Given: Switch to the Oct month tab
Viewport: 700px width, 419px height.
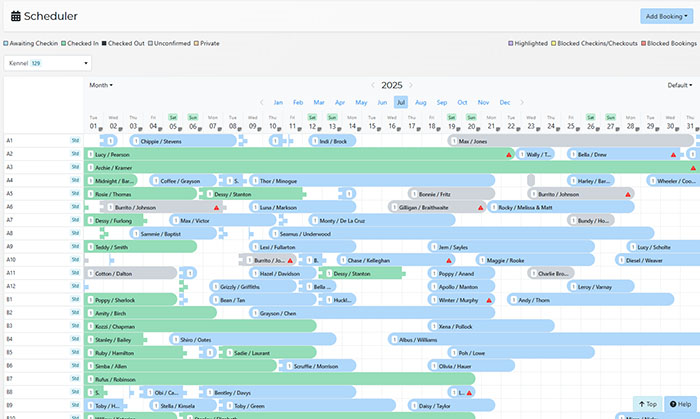Looking at the screenshot, I should pos(462,102).
